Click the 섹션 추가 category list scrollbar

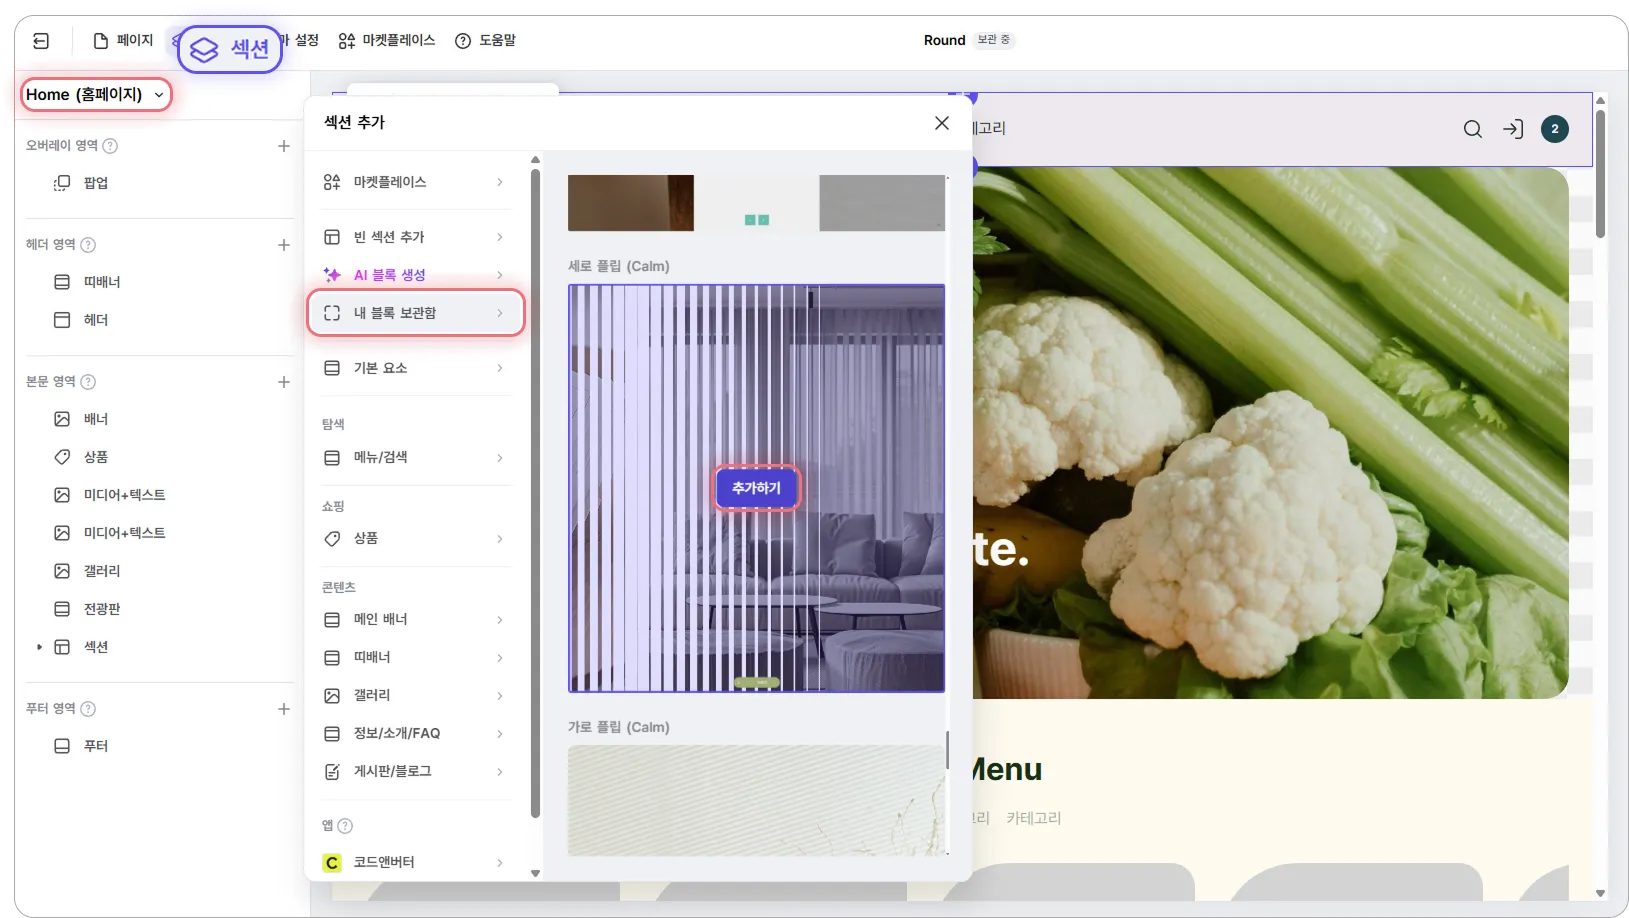coord(535,493)
